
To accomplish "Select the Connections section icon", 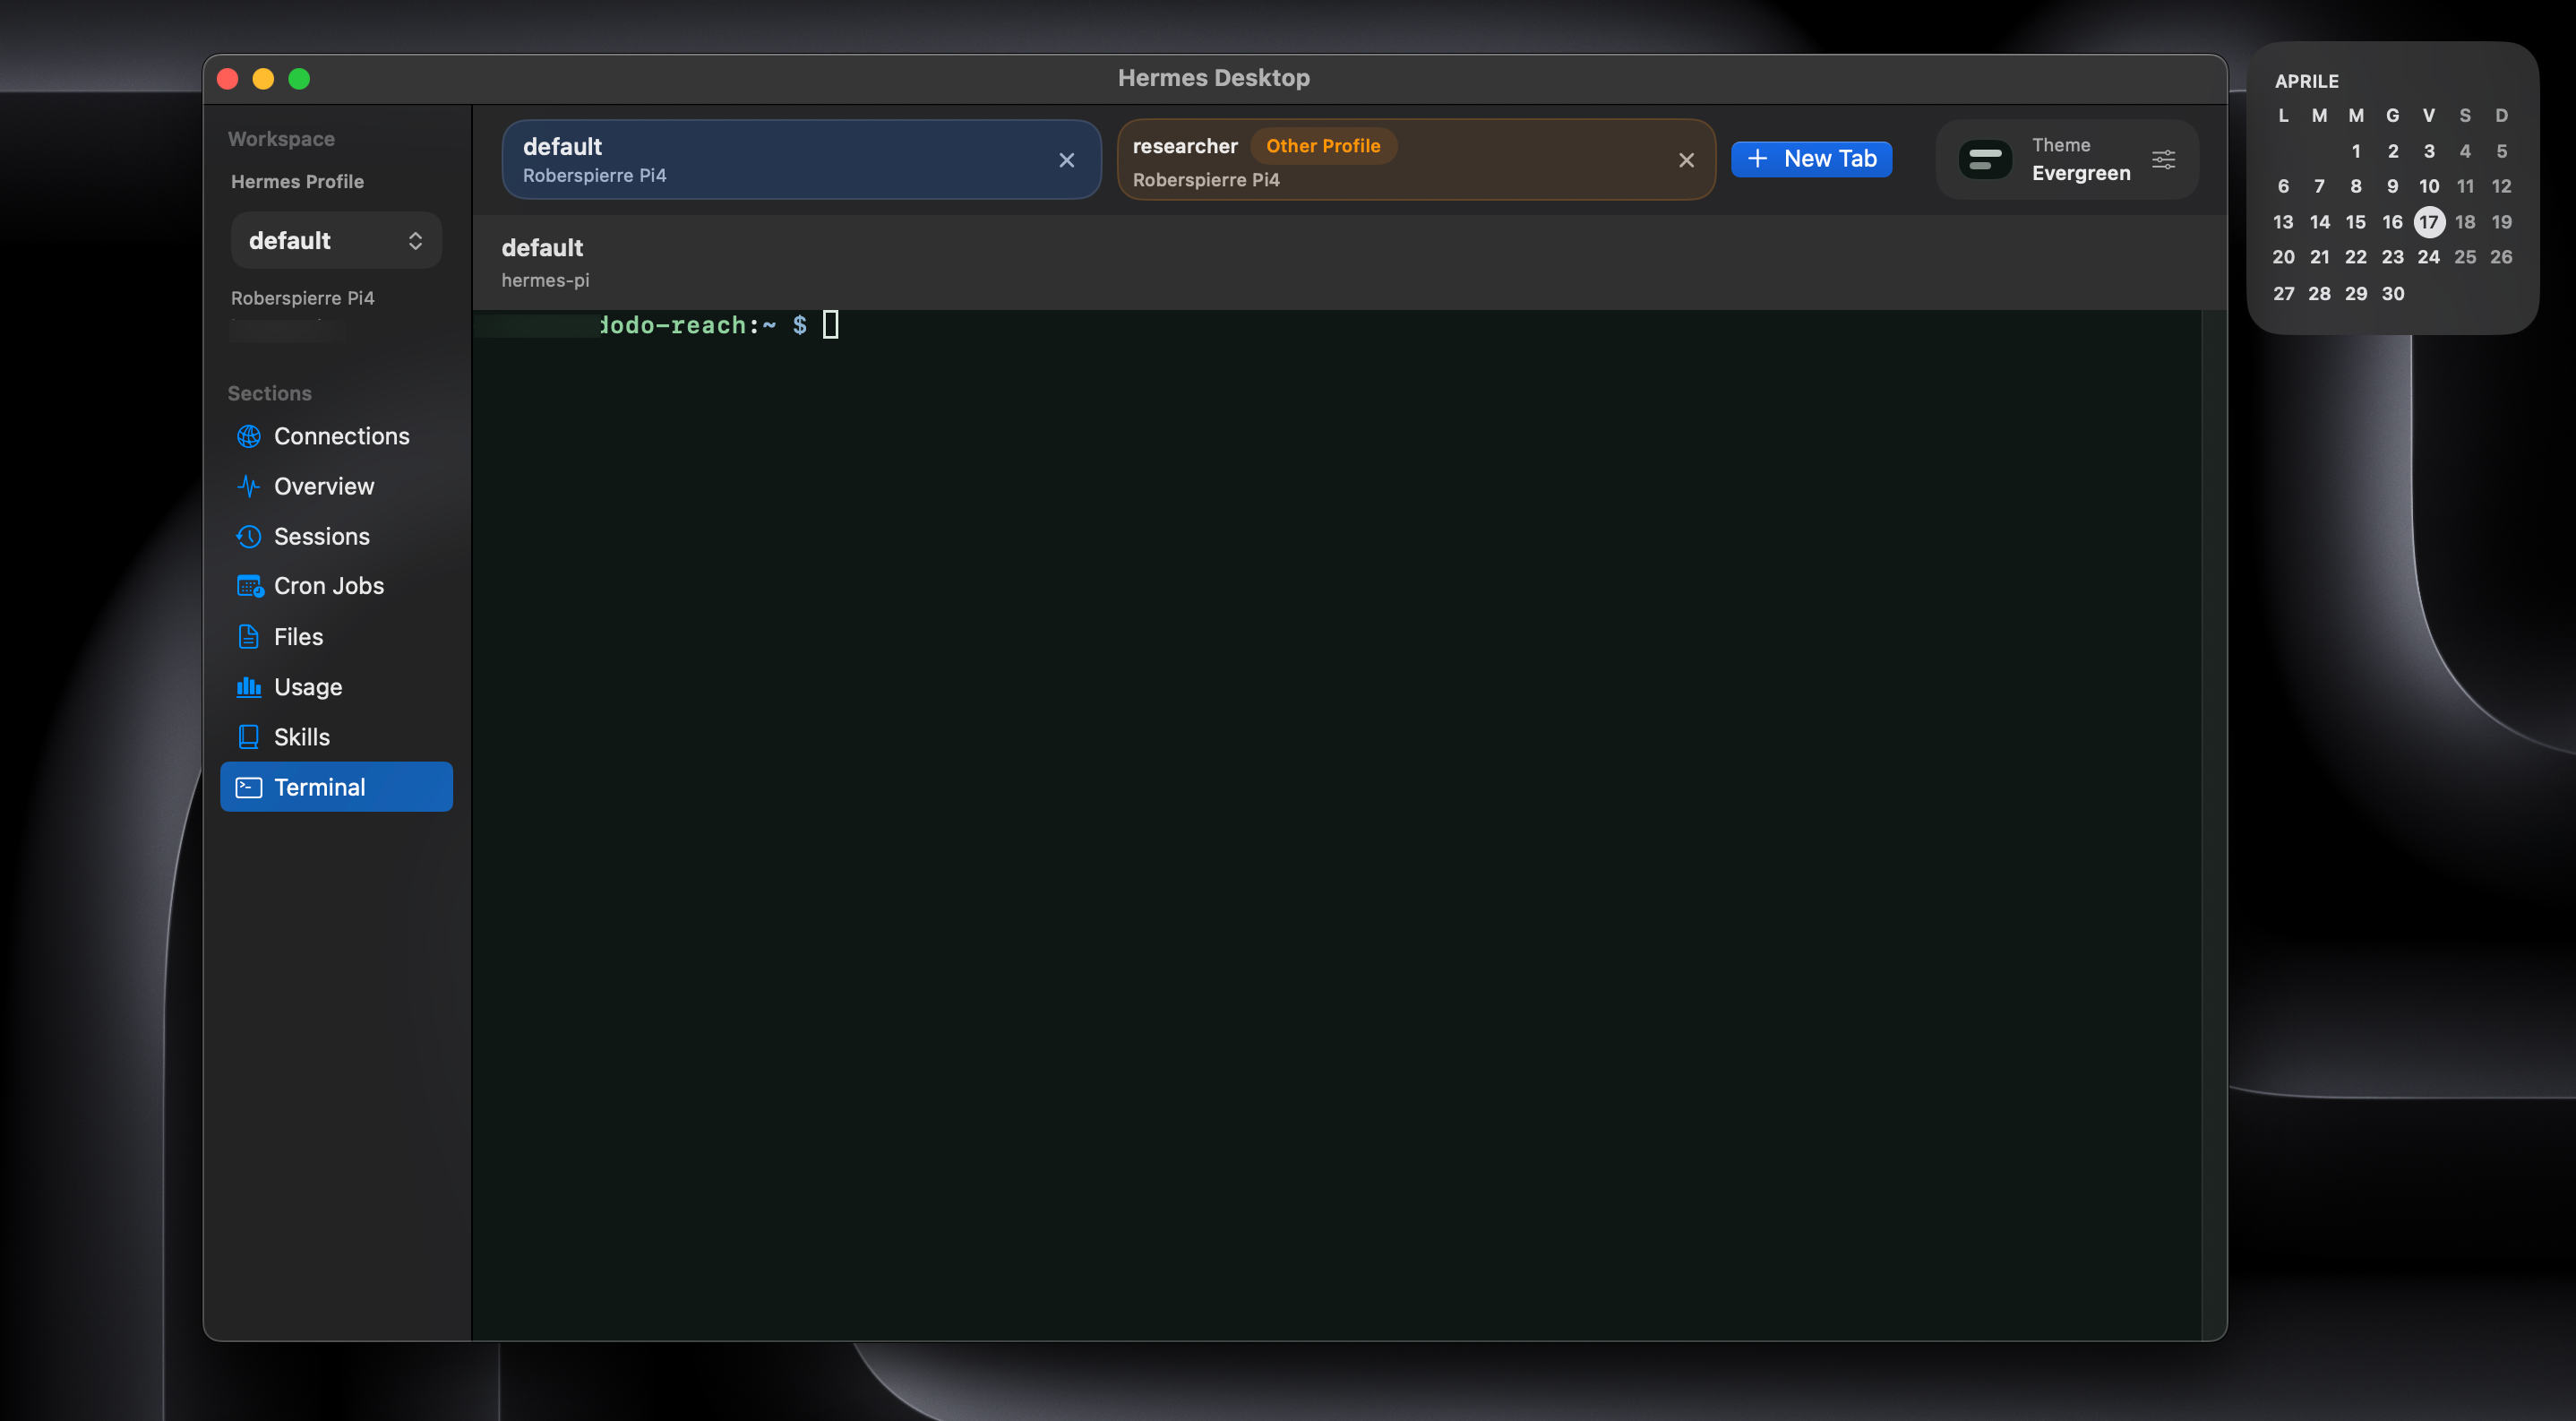I will (x=249, y=436).
